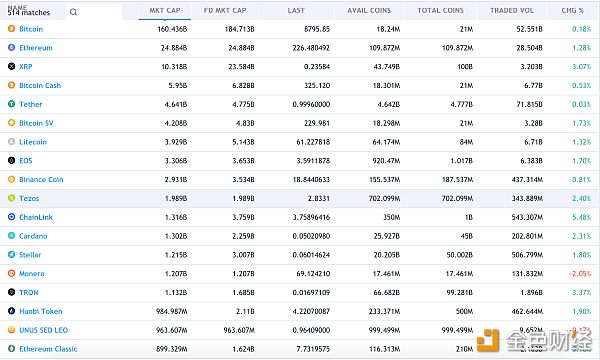Screen dimensions: 600x360
Task: Click the Tezos coin icon
Action: tap(11, 198)
